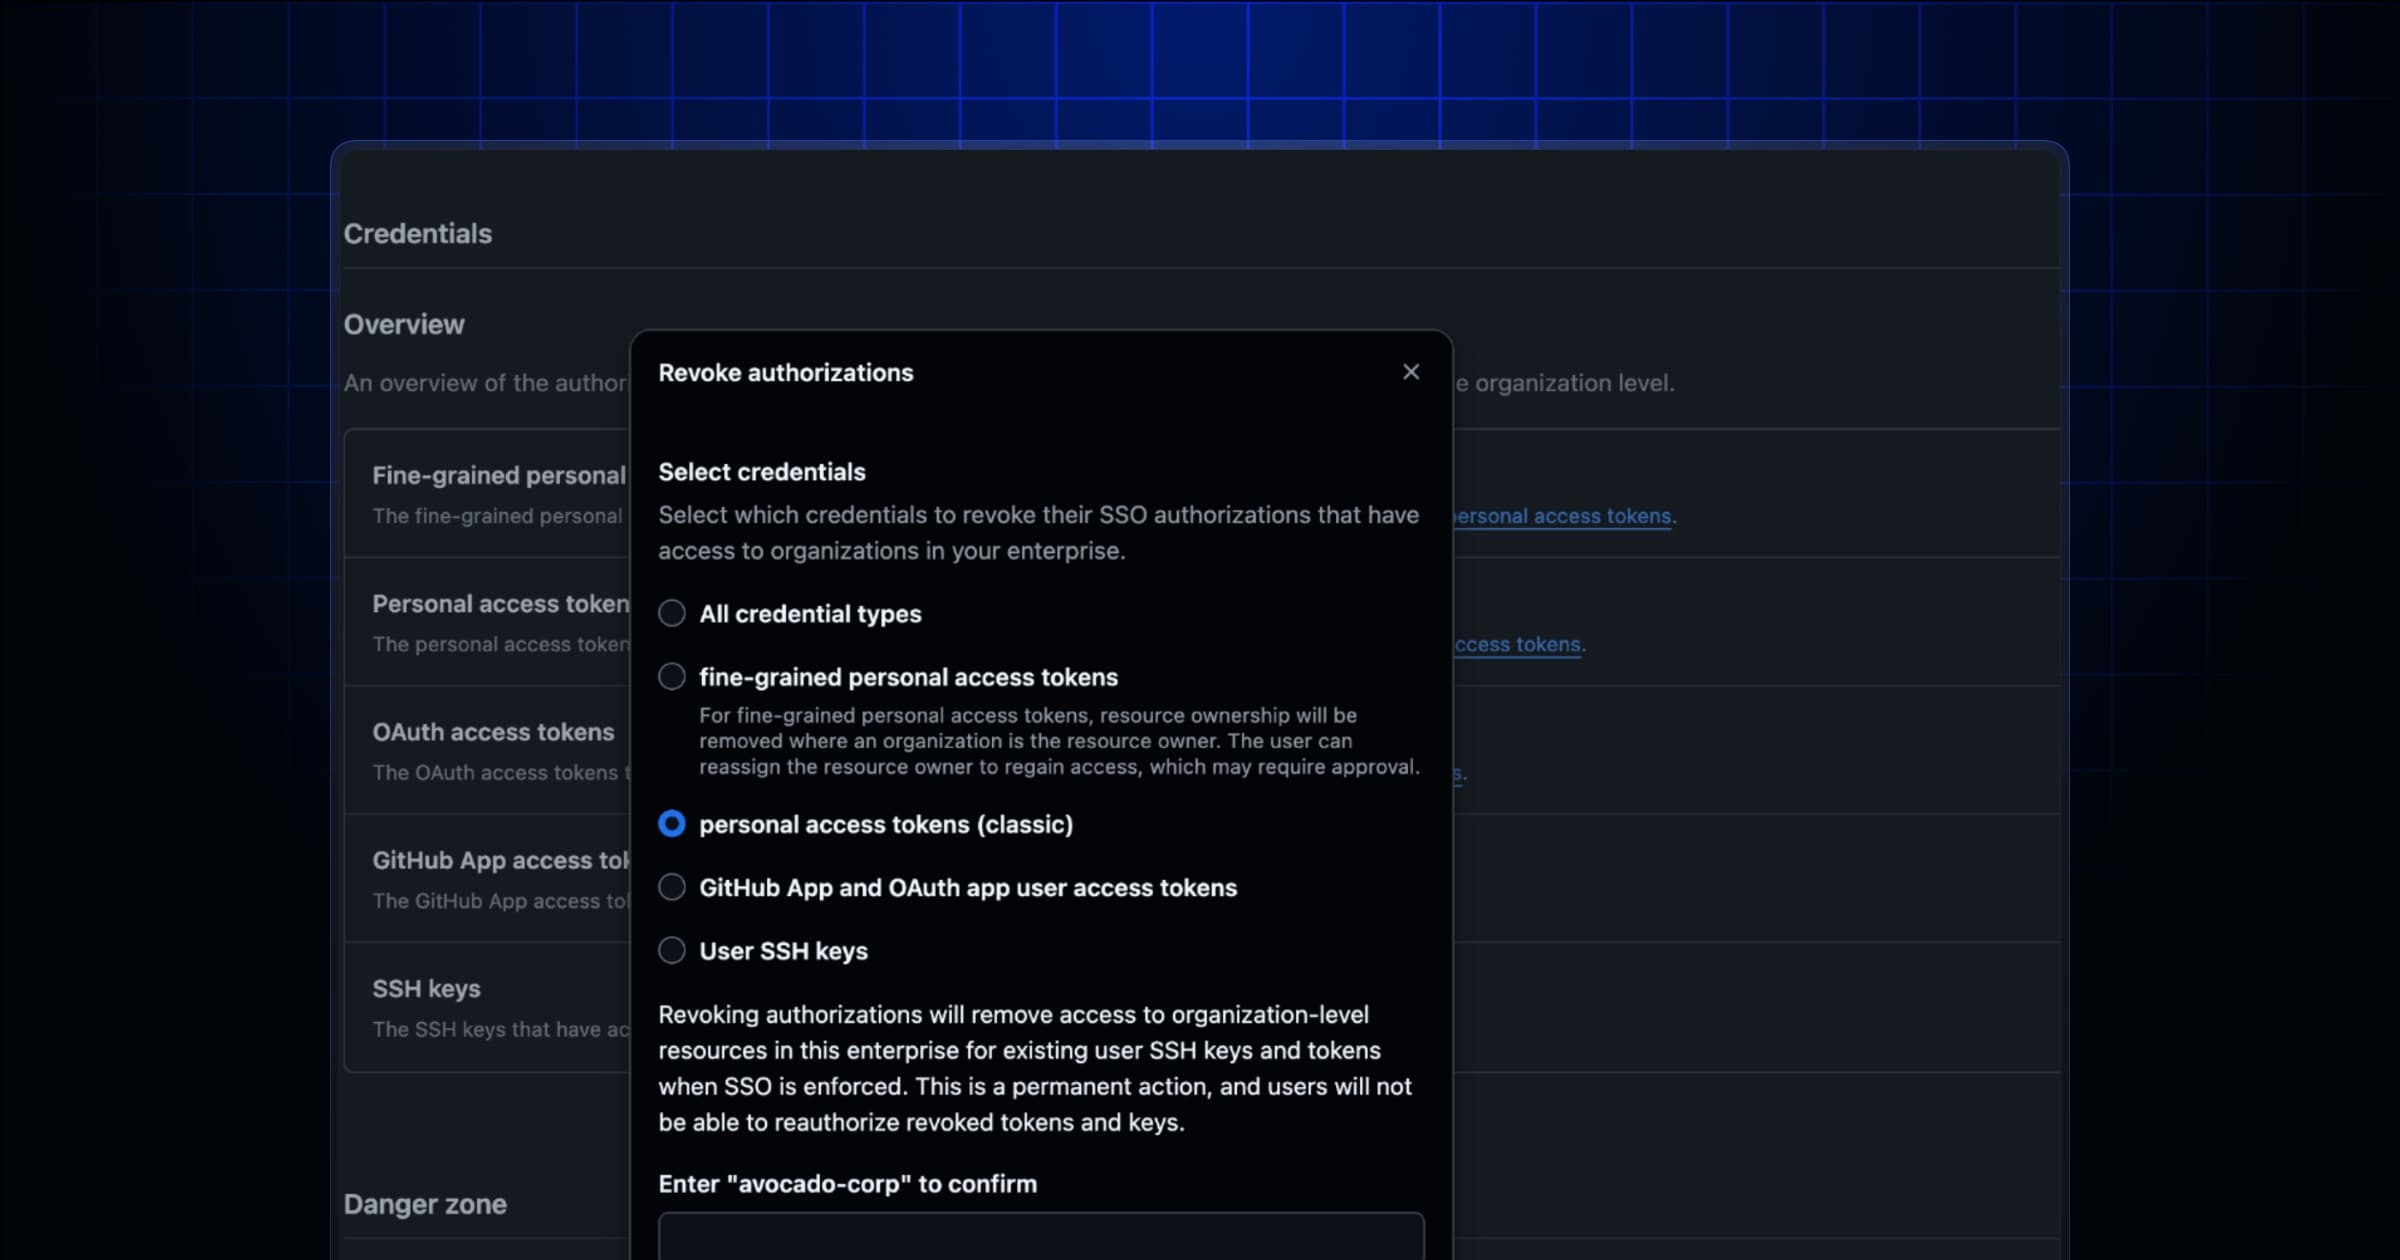Click the OAuth access tokens row title
This screenshot has height=1260, width=2400.
coord(493,732)
